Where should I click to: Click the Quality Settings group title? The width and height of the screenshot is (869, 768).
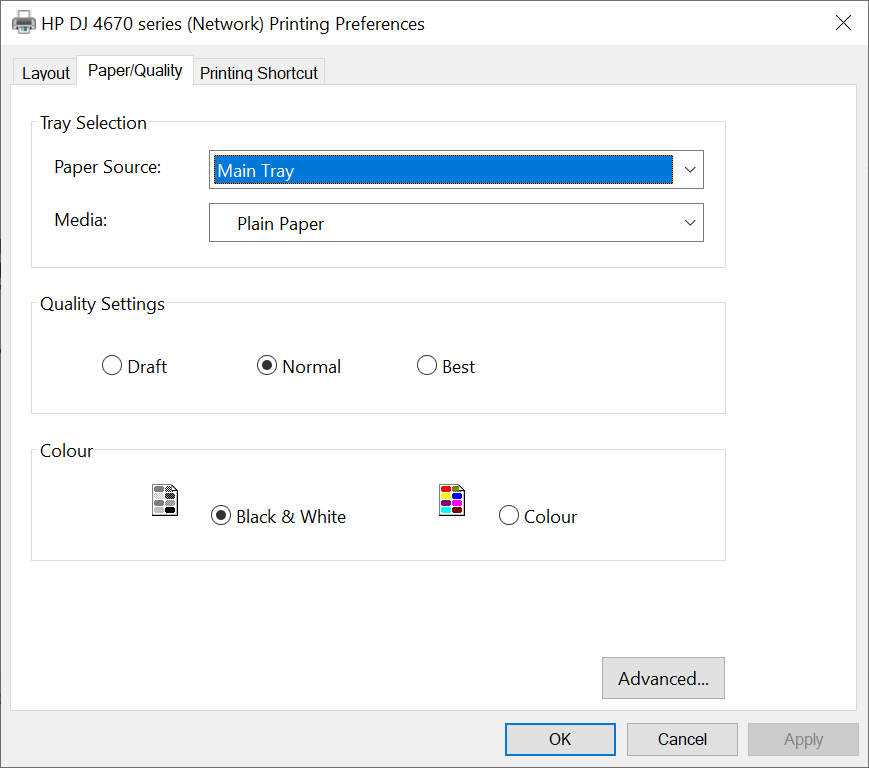tap(103, 304)
